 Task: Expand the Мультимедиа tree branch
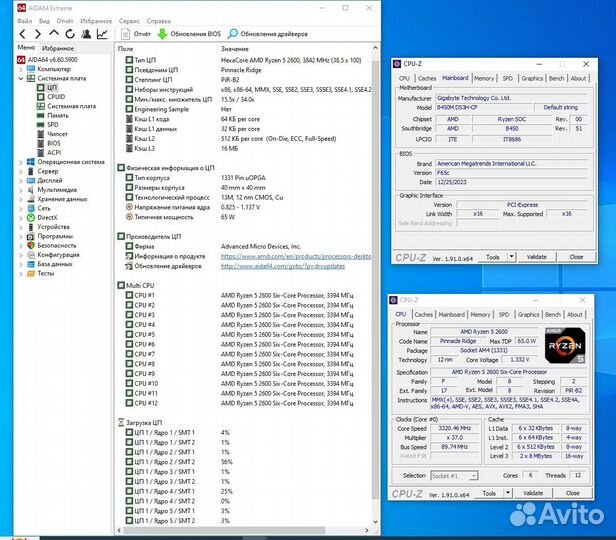tap(20, 190)
